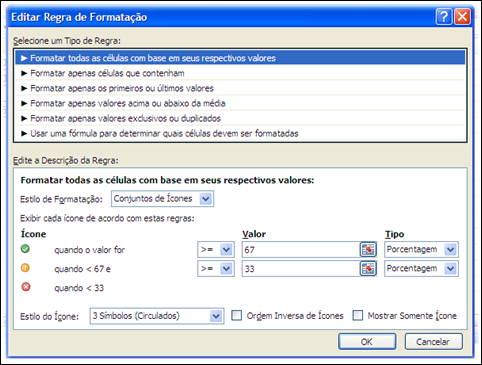The image size is (482, 365).
Task: Click the yellow exclamation circle icon
Action: [x=25, y=268]
